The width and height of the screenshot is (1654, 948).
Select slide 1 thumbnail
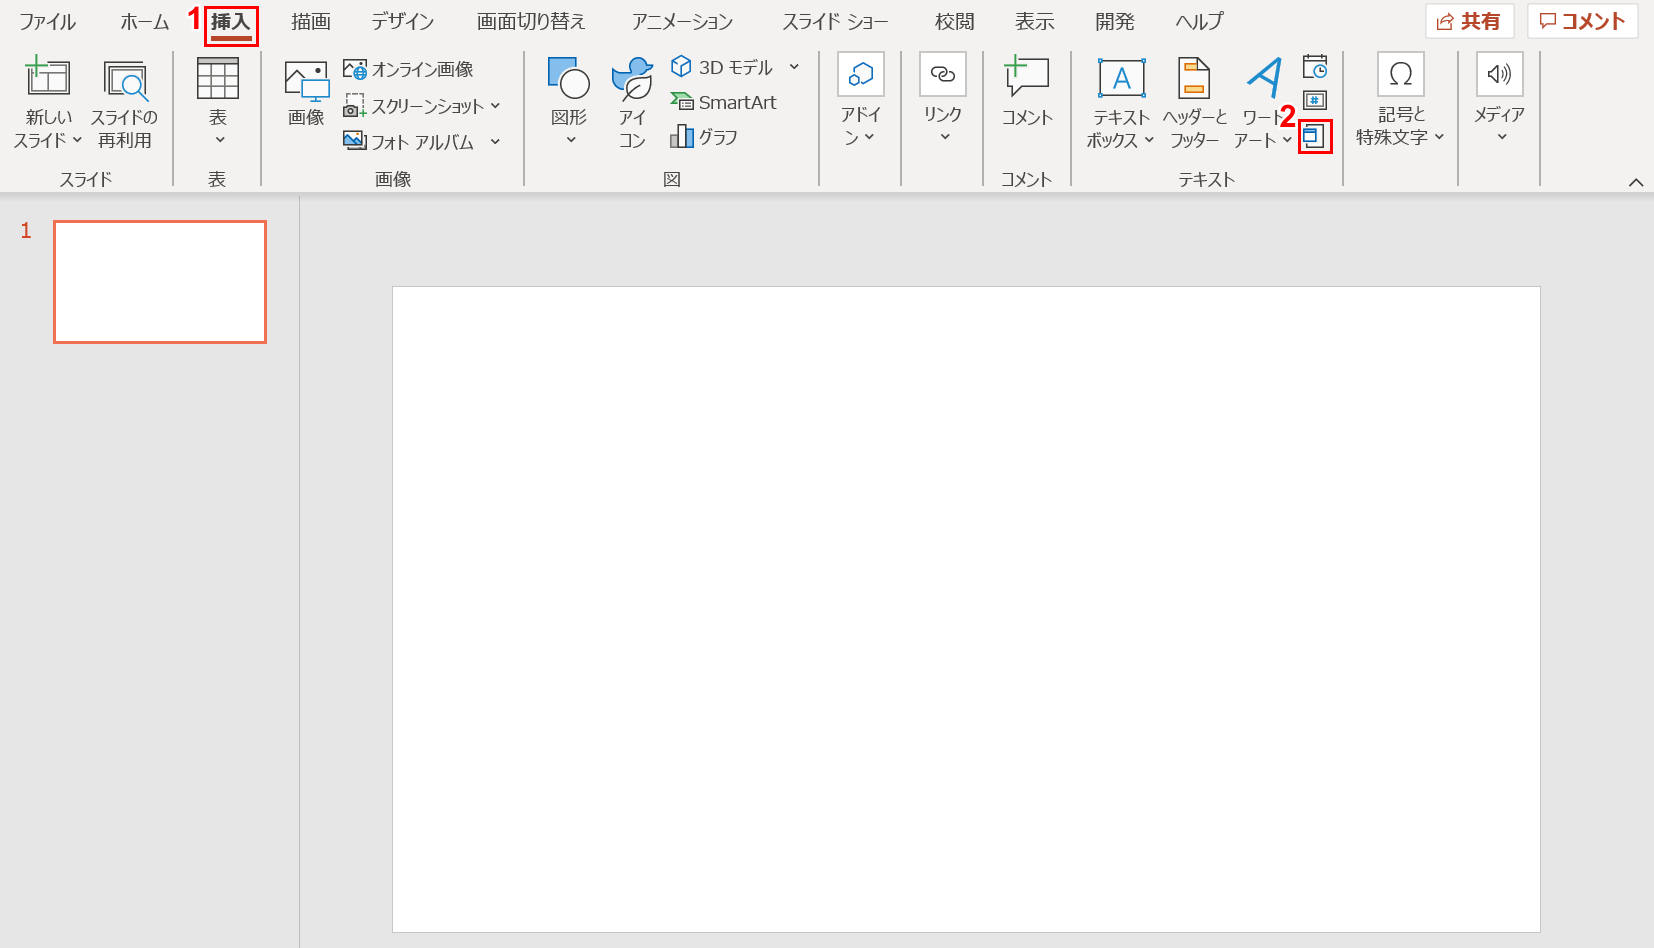click(x=160, y=282)
